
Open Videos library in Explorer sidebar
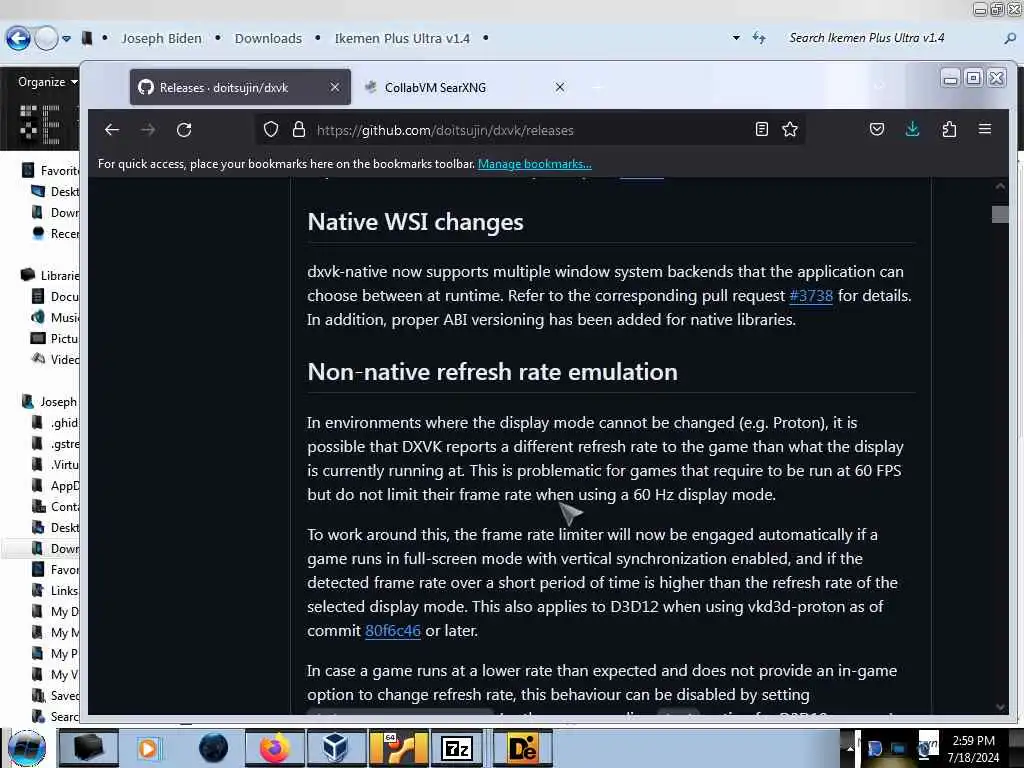[56, 359]
